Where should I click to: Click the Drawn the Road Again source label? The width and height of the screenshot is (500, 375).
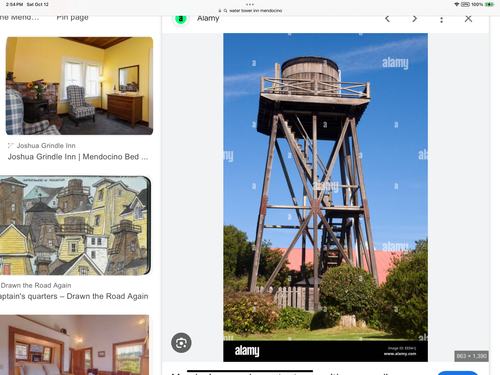click(36, 285)
